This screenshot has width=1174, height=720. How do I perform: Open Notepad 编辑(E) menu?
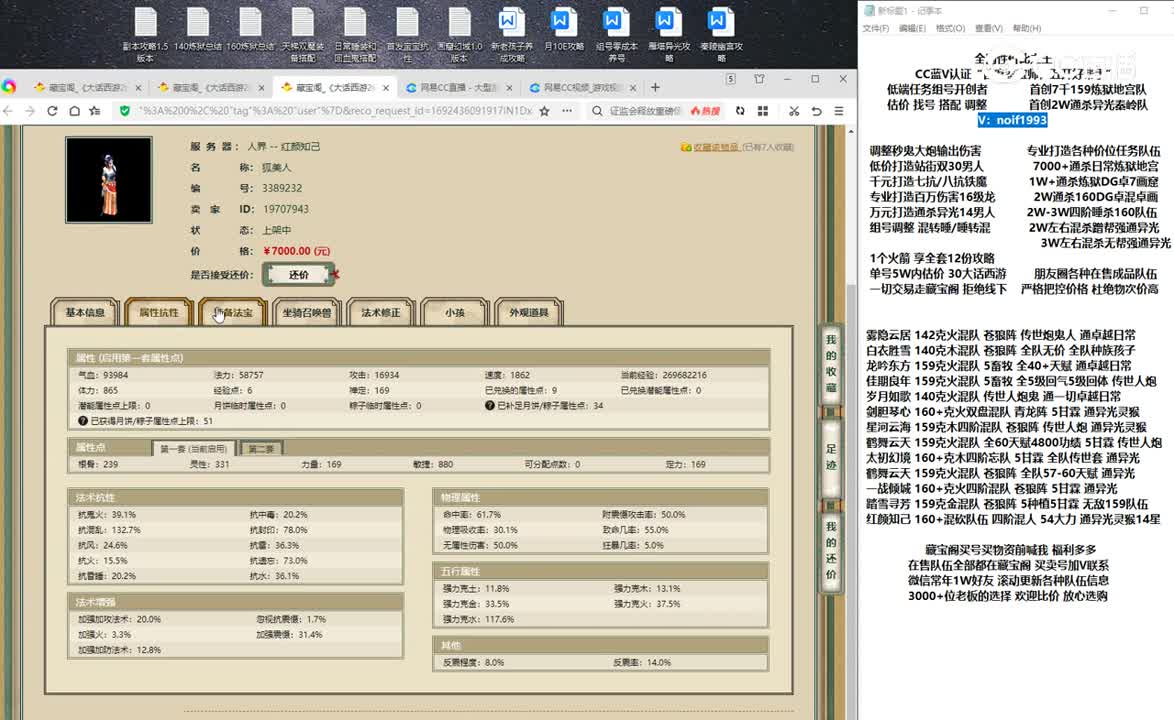pos(912,28)
